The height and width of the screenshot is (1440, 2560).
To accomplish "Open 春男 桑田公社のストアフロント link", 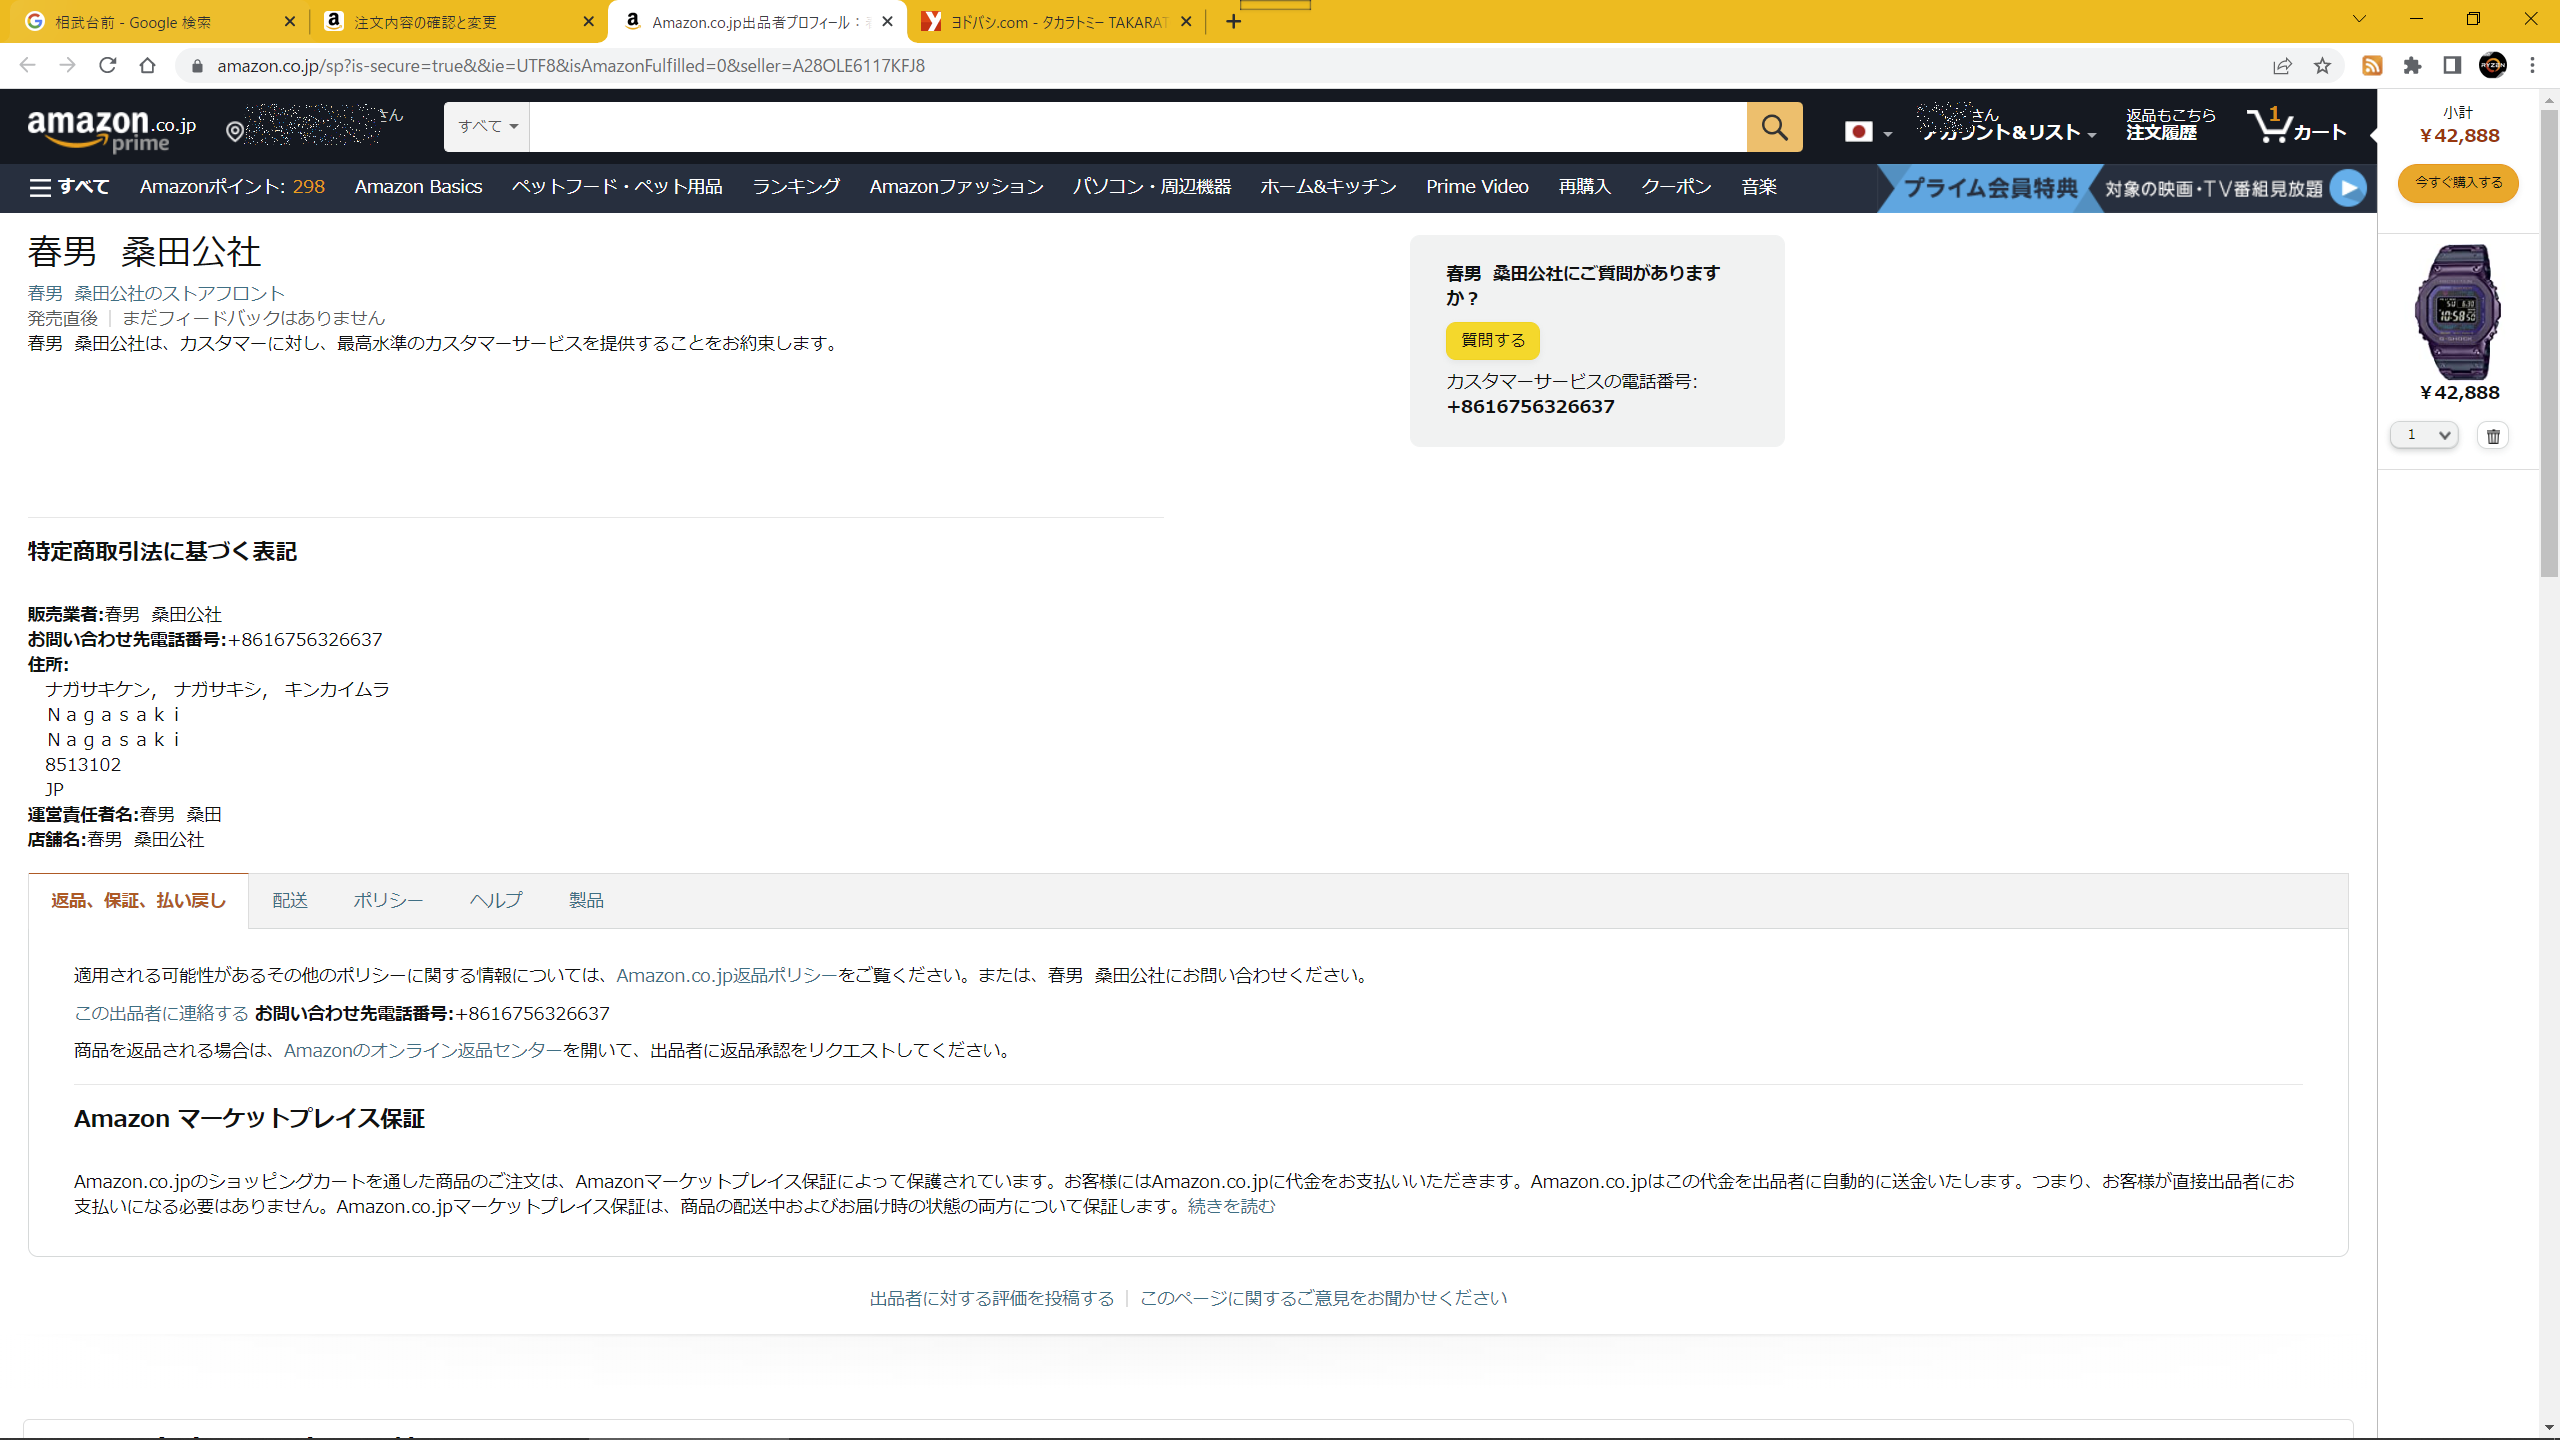I will coord(156,293).
